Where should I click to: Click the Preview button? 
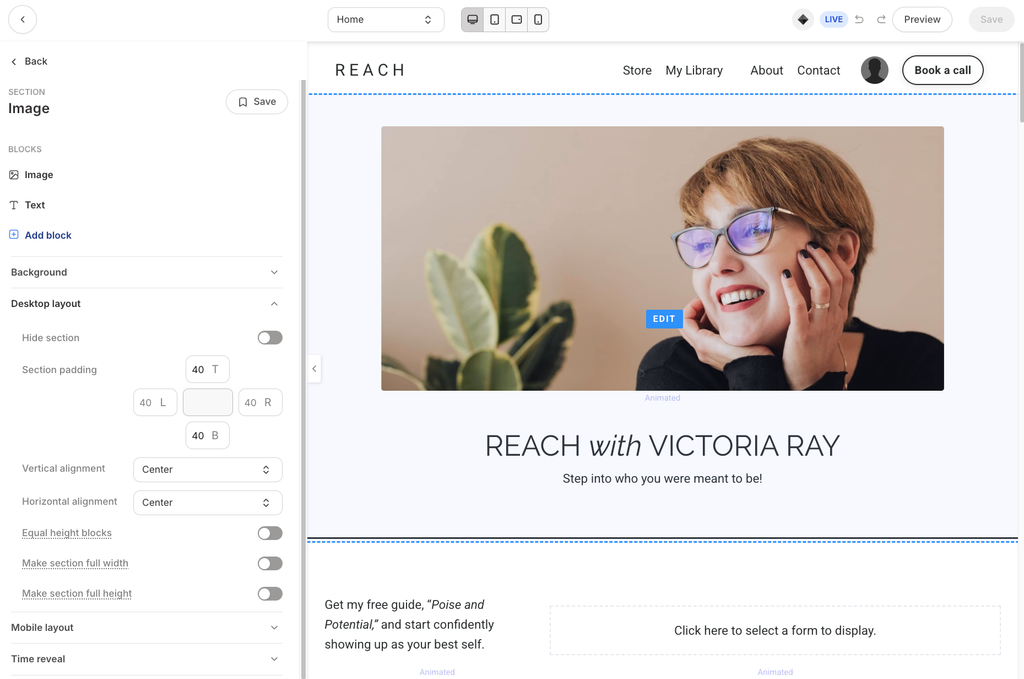click(922, 20)
